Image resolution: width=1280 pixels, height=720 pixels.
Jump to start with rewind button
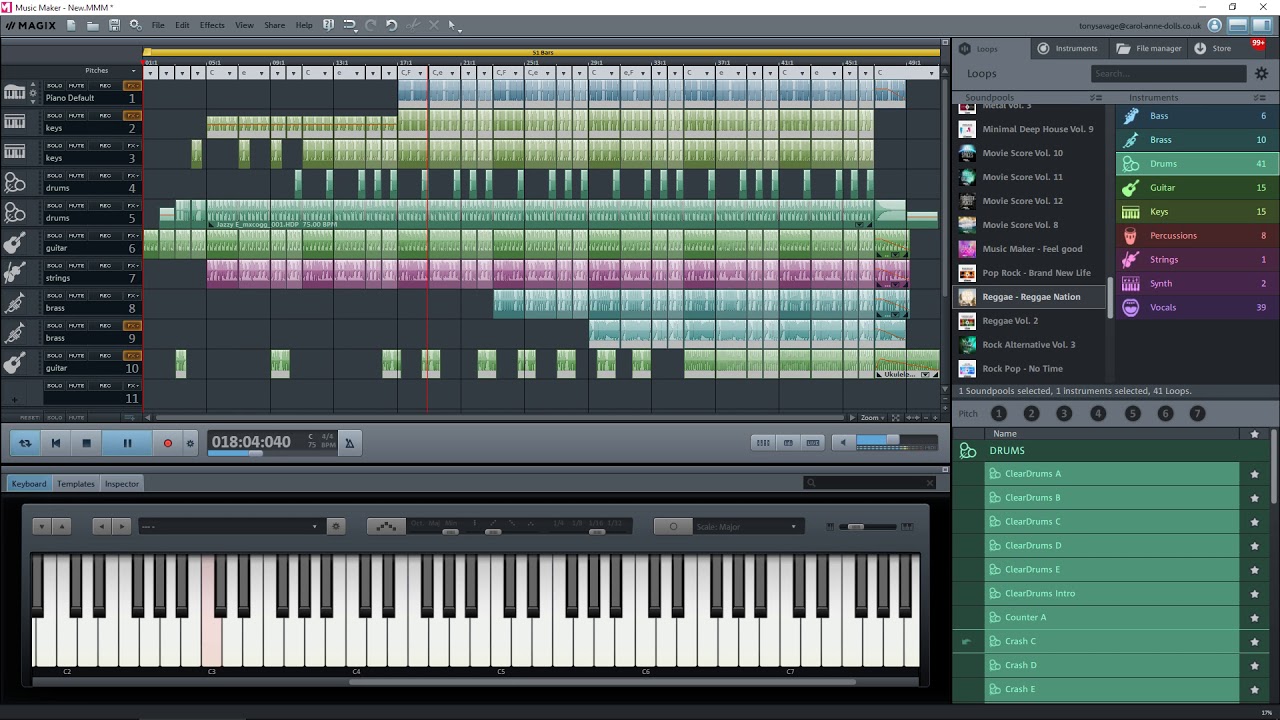[x=56, y=443]
